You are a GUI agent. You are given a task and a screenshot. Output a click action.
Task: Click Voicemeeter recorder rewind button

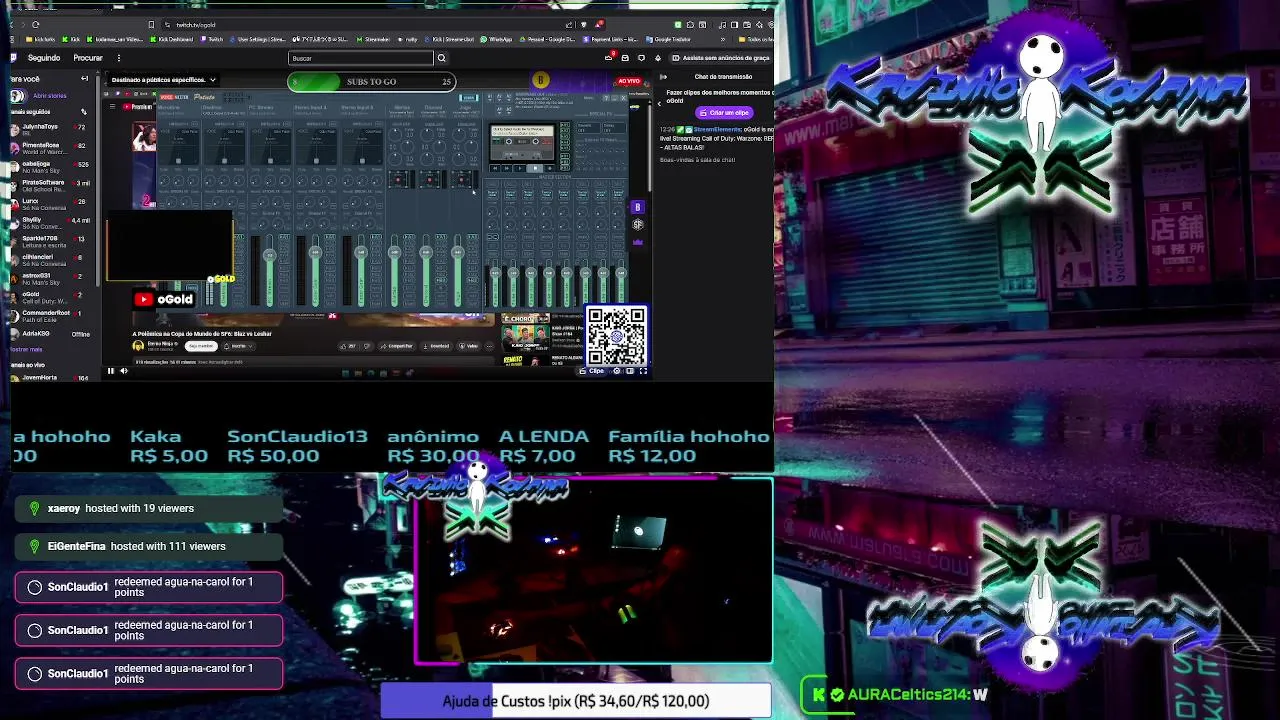(495, 168)
